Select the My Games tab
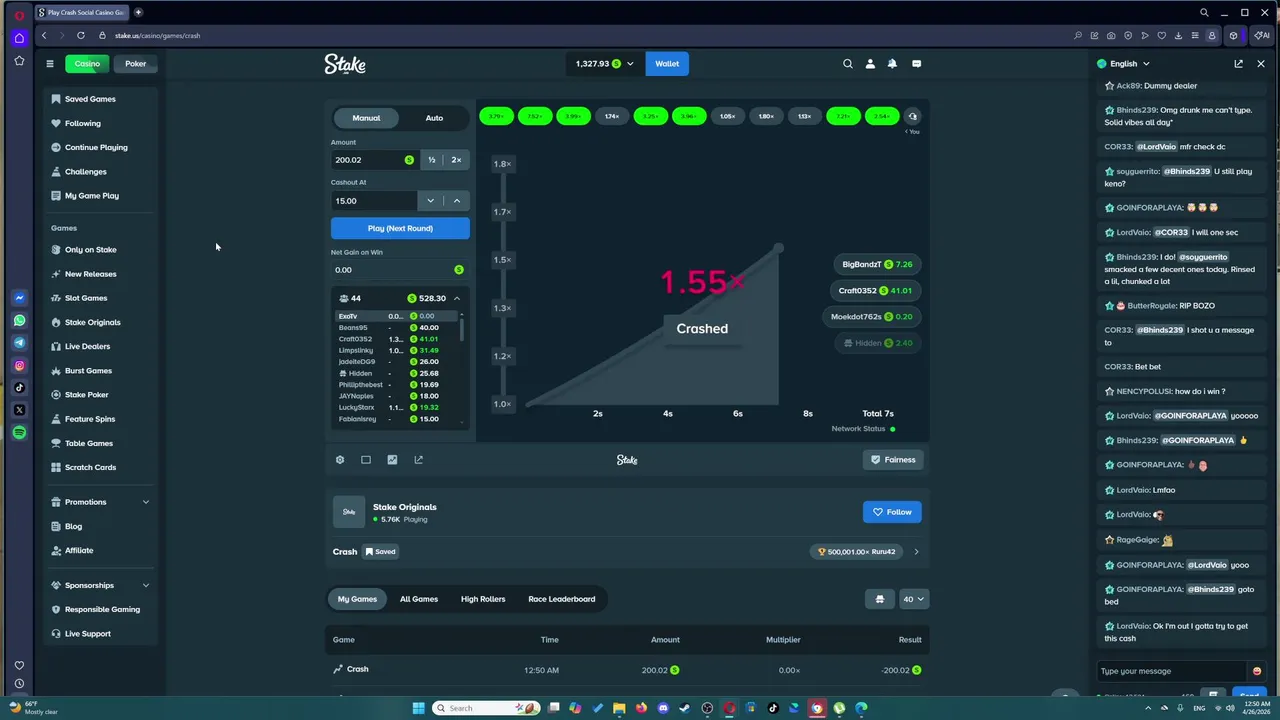 [357, 599]
